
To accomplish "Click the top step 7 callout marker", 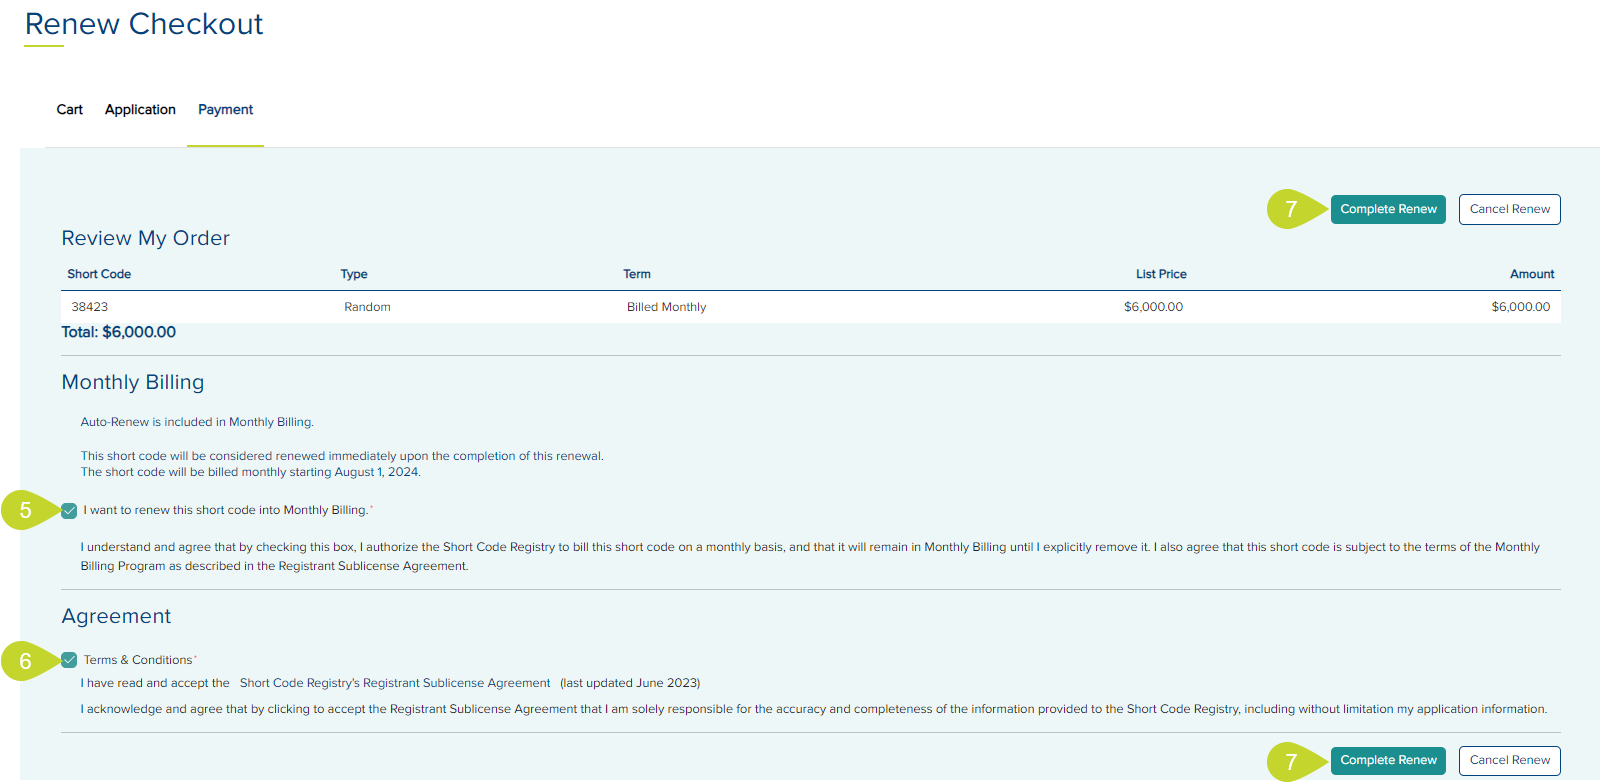I will pos(1291,209).
